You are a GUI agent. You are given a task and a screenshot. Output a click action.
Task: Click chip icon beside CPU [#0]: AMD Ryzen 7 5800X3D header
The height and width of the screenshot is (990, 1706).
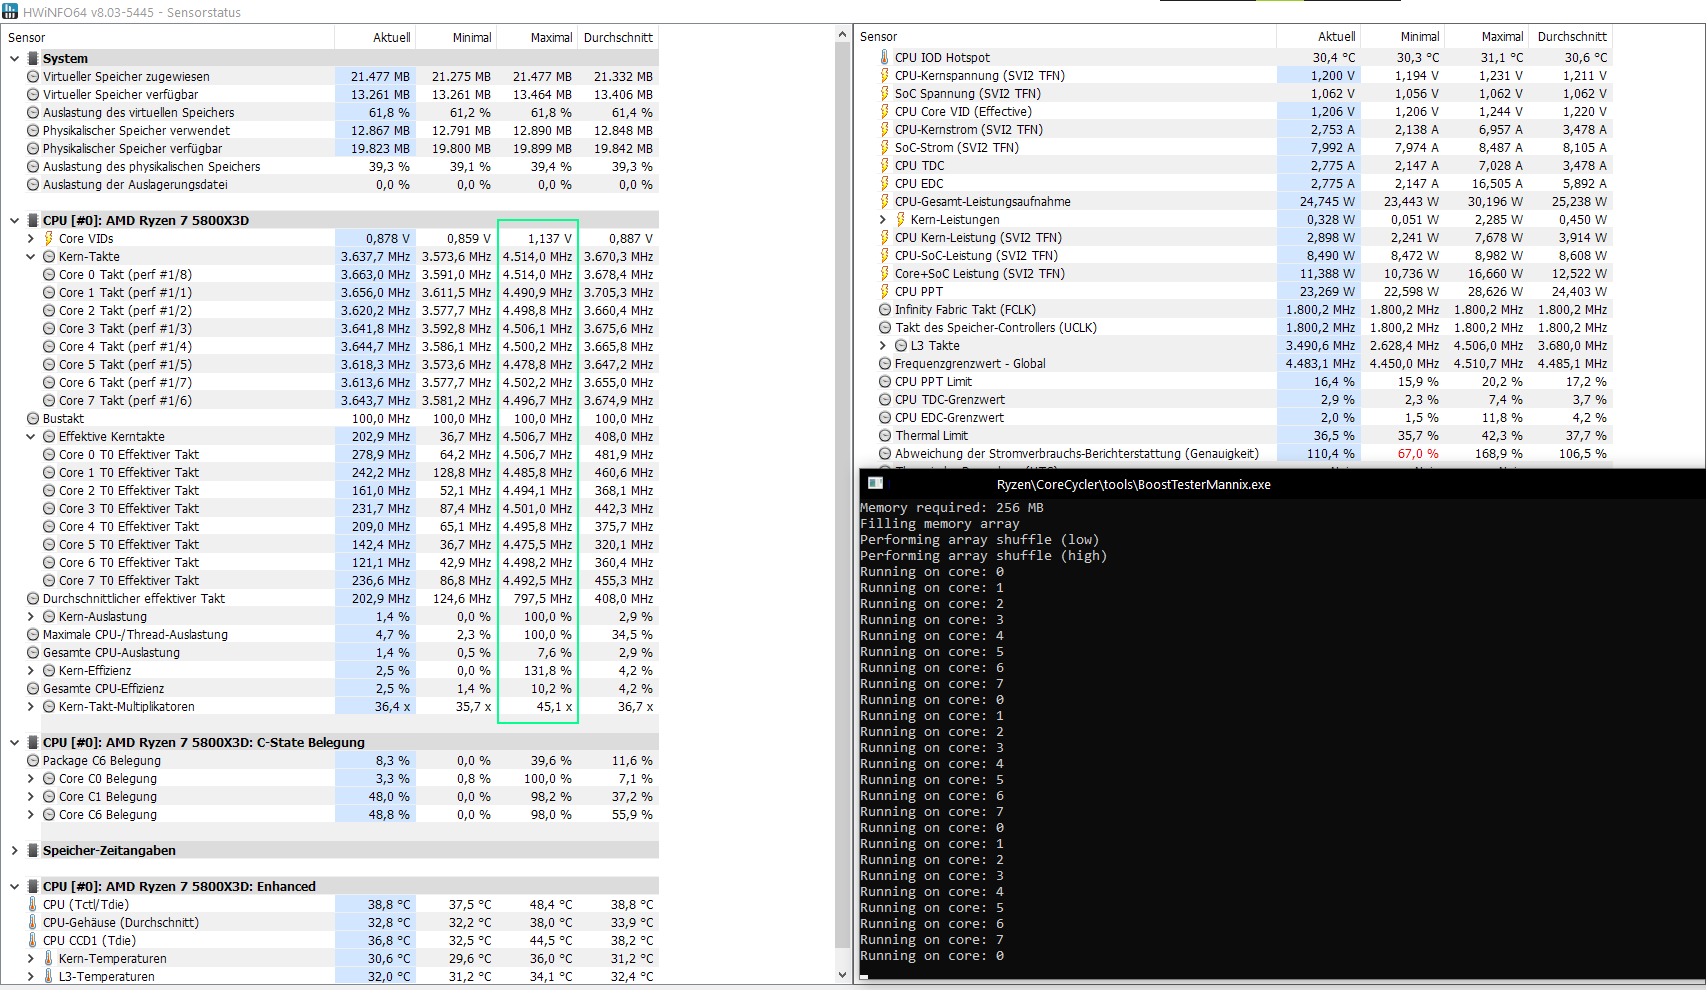coord(33,220)
